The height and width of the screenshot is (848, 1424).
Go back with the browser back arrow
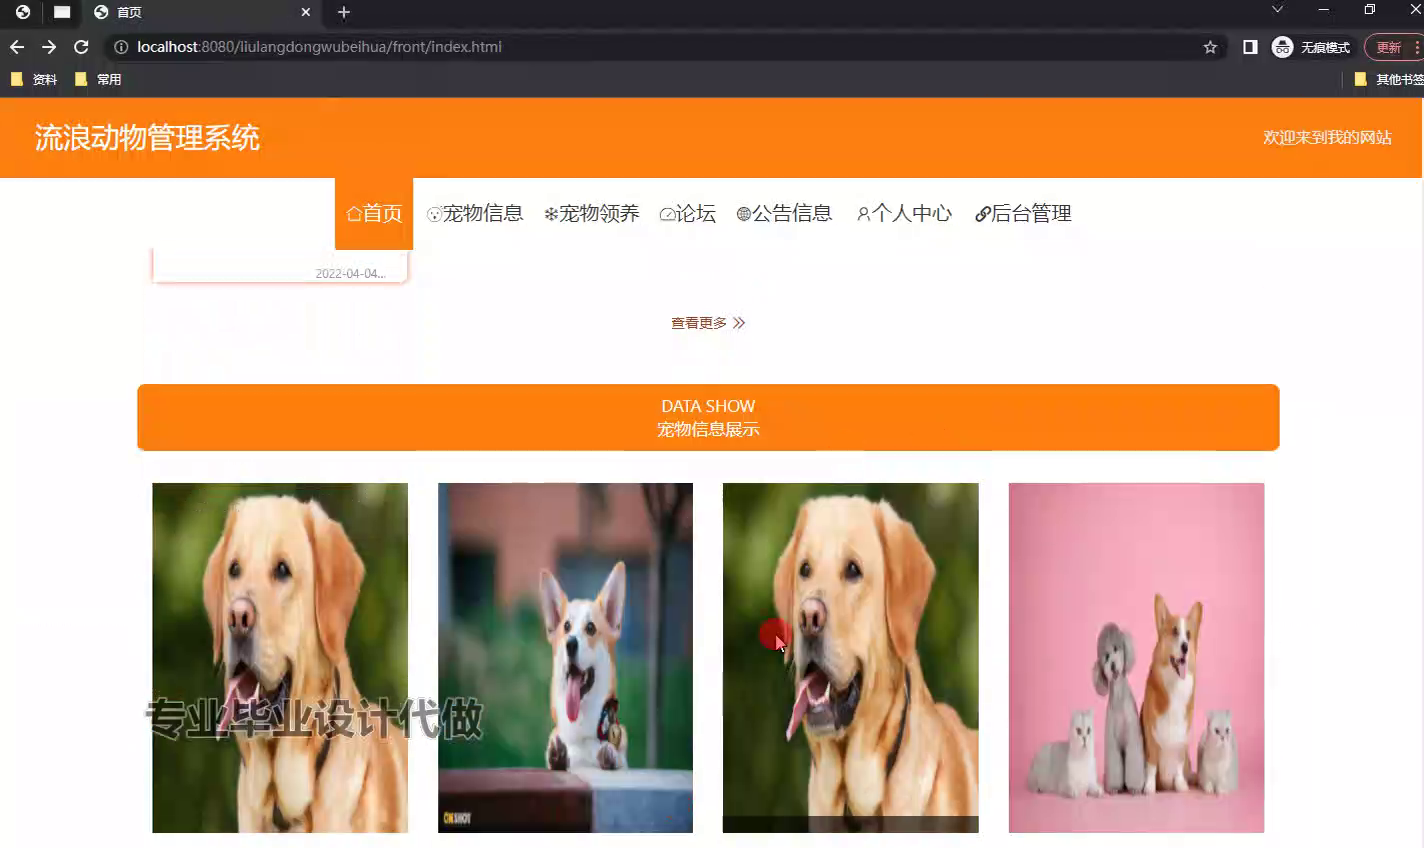(x=17, y=47)
